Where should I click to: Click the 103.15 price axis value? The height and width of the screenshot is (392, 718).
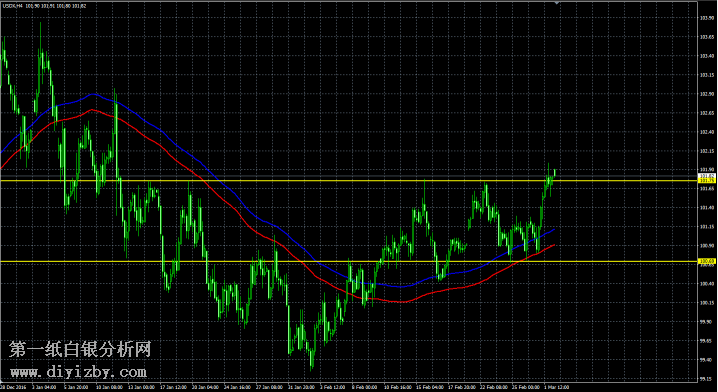pos(707,75)
